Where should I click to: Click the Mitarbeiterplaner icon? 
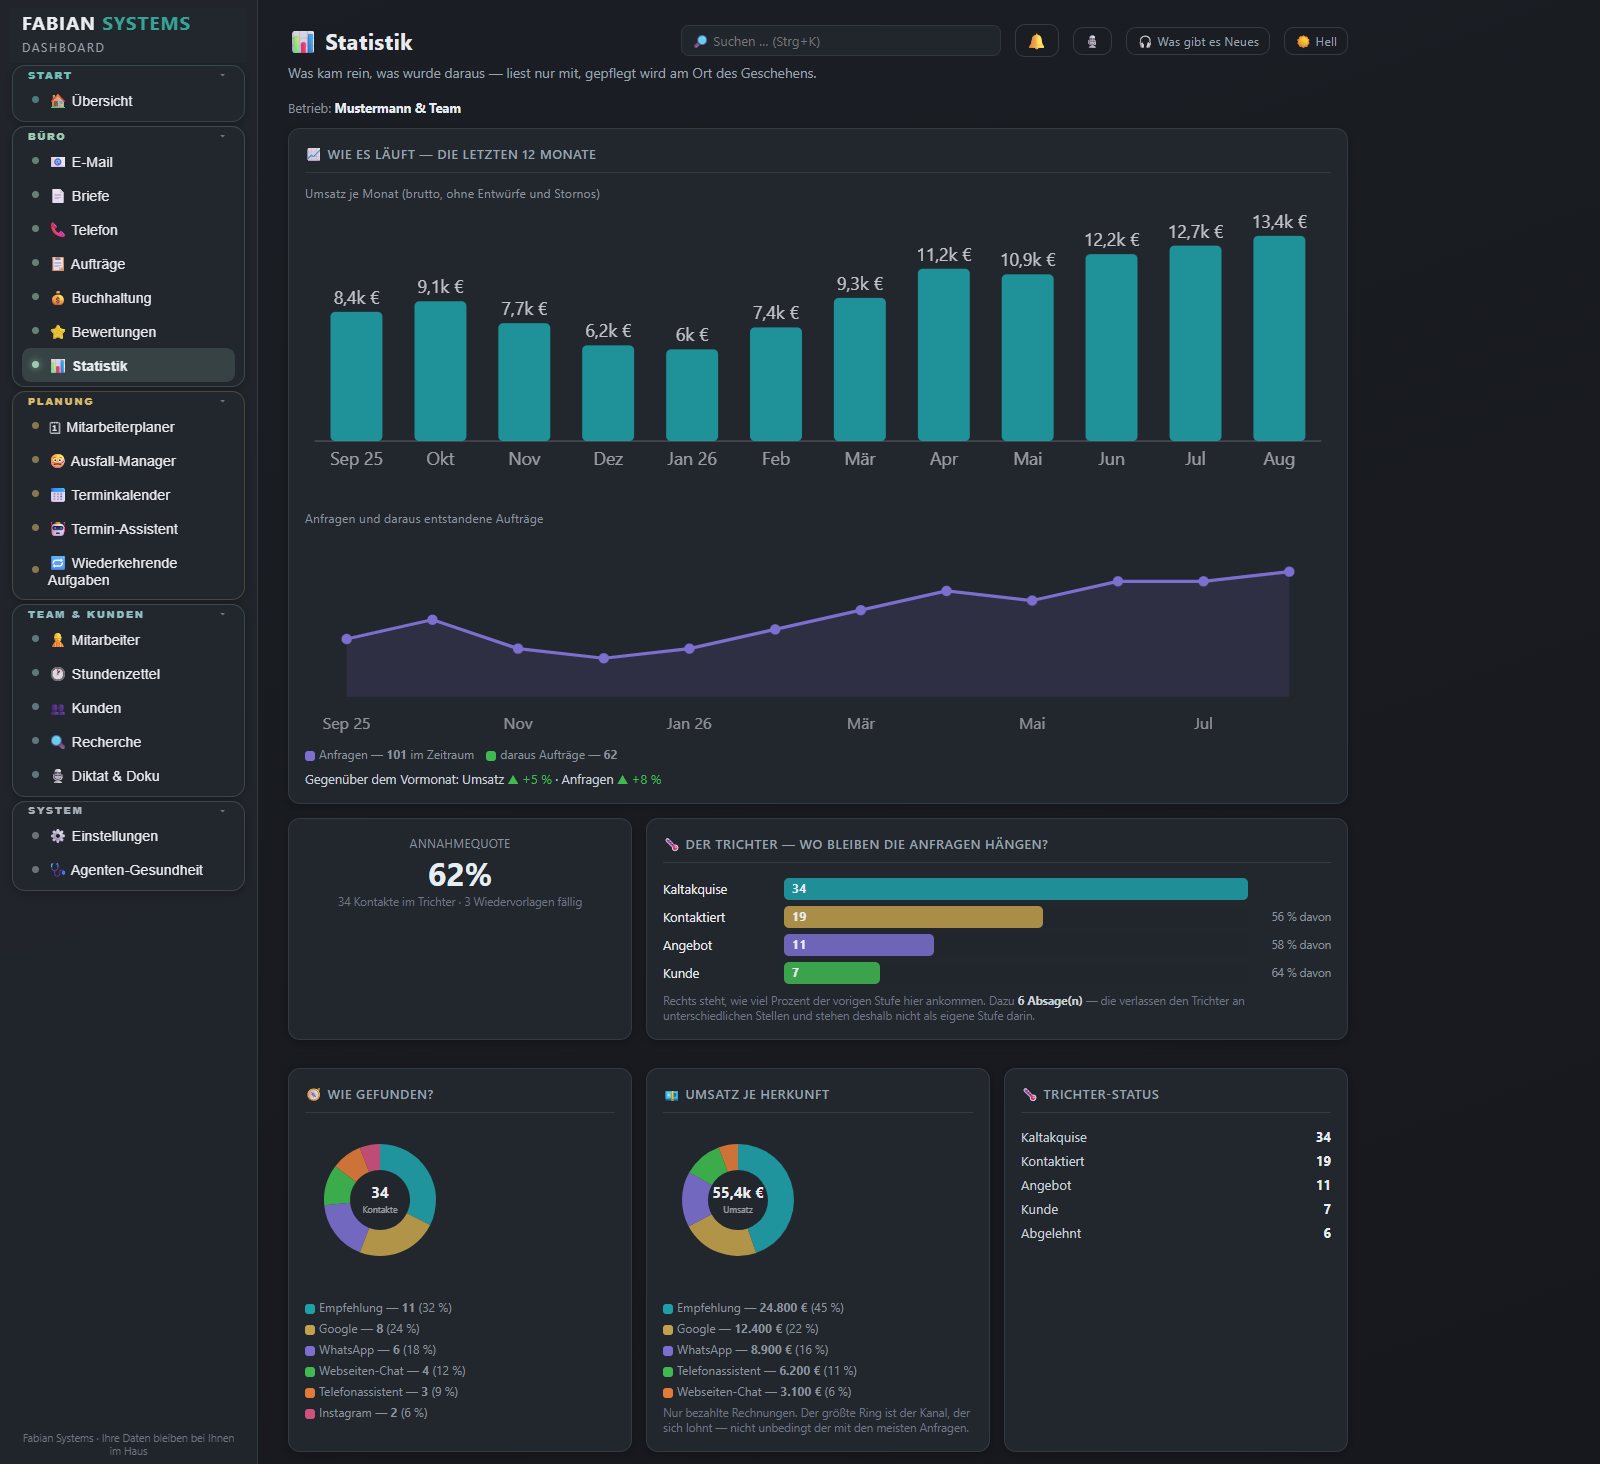tap(55, 427)
